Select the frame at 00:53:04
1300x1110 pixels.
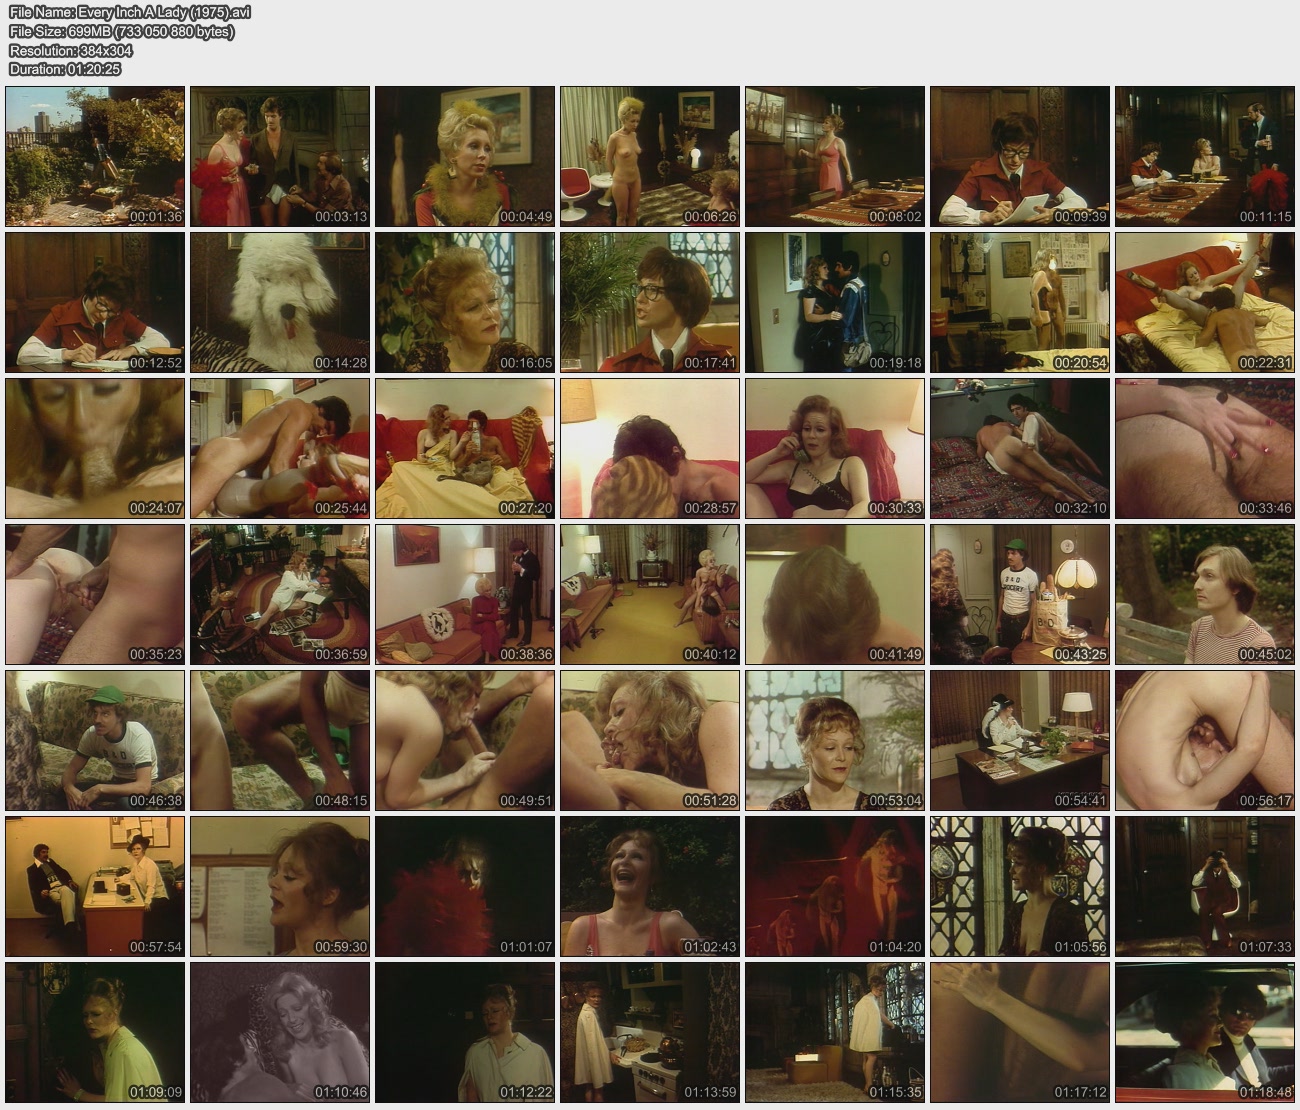pos(835,740)
